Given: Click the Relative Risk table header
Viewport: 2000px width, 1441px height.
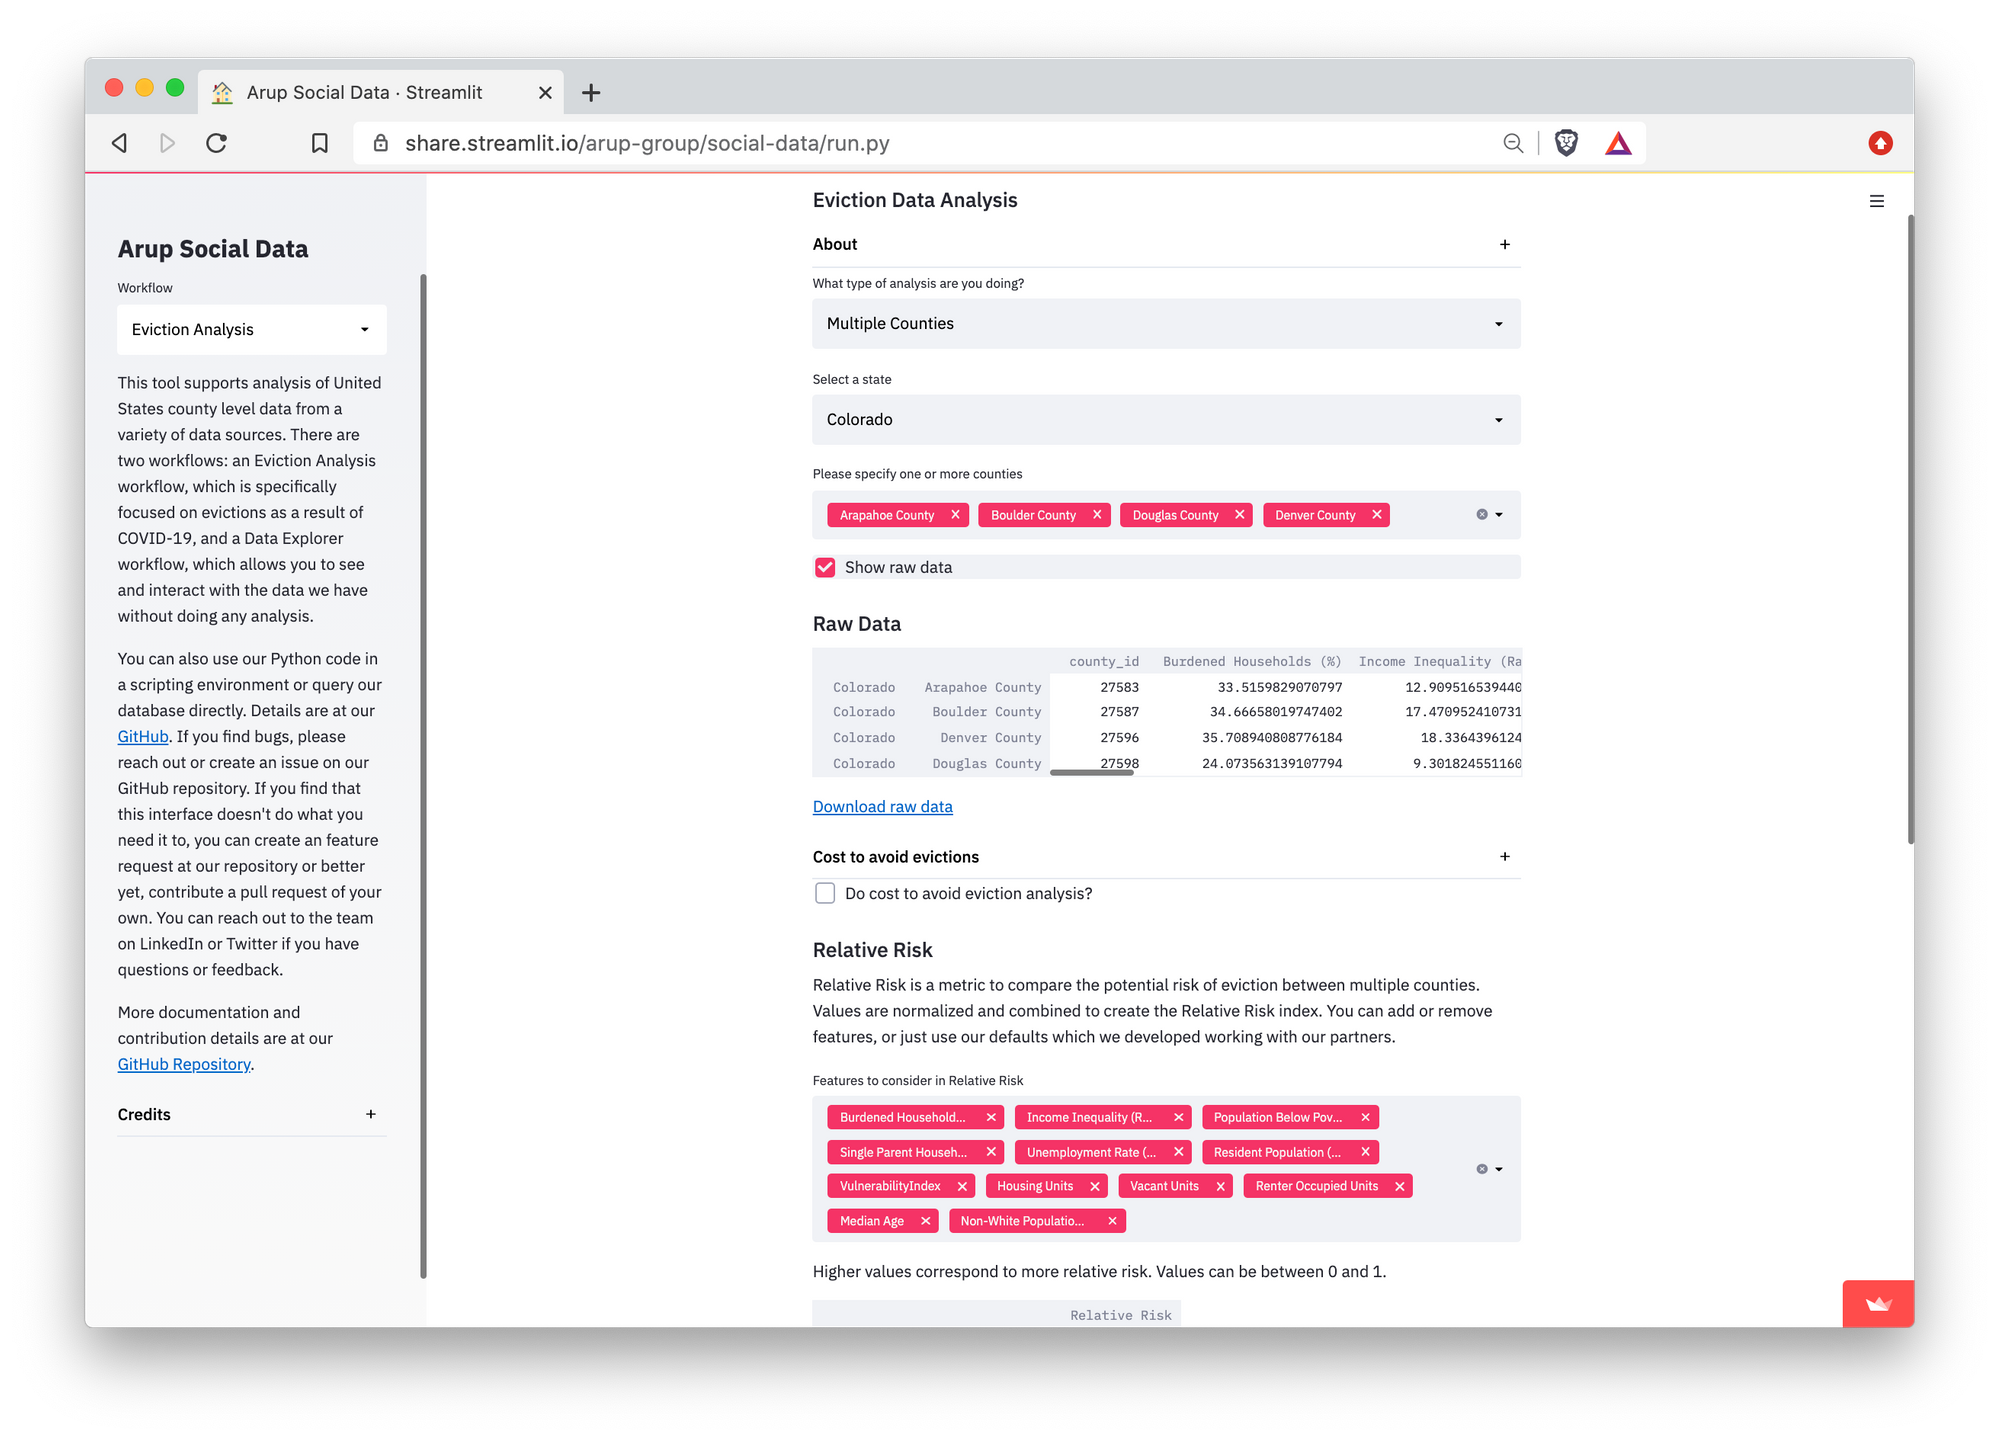Looking at the screenshot, I should coord(1120,1315).
